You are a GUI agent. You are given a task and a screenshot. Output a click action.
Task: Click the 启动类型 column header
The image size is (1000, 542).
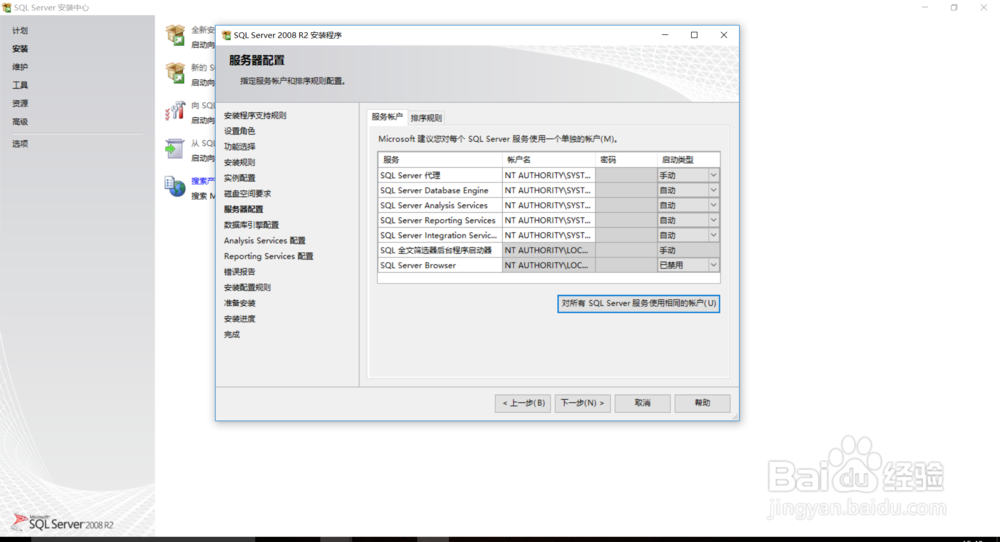click(x=689, y=159)
